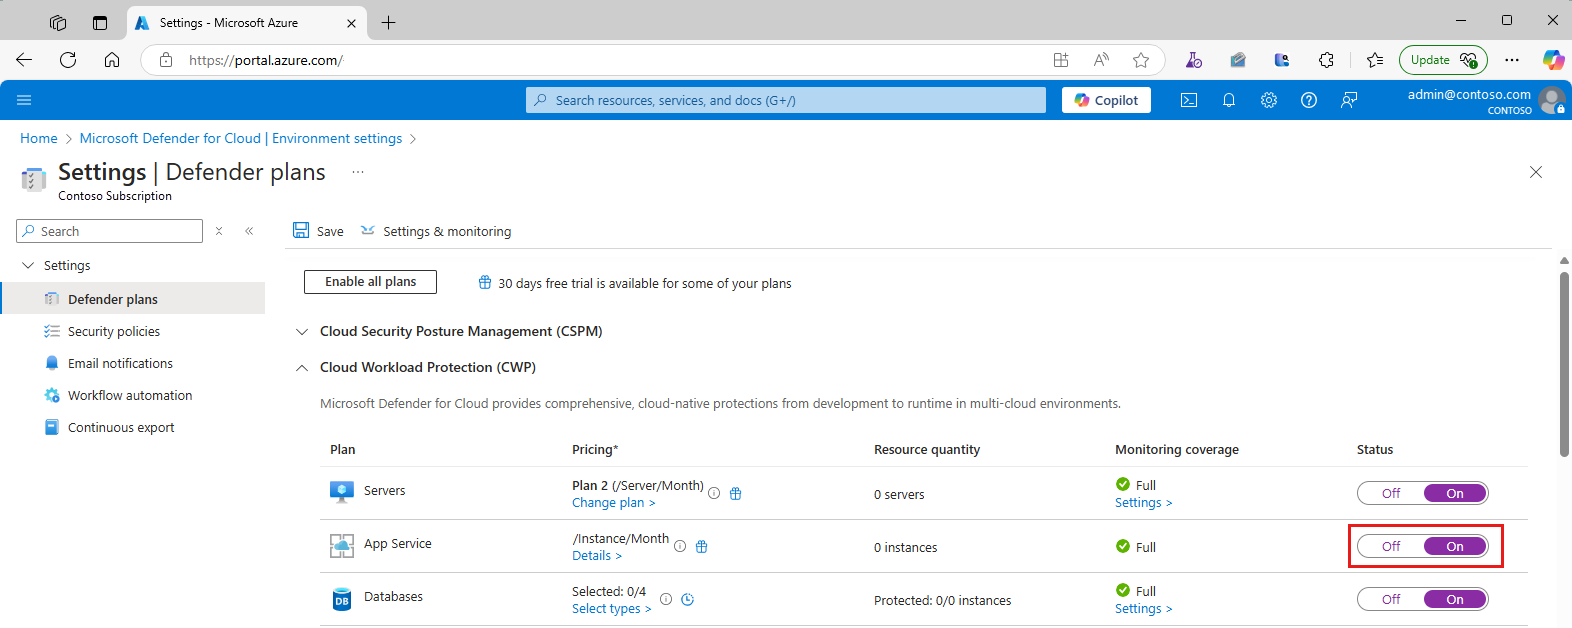The image size is (1572, 628).
Task: Set App Service plan status to On
Action: 1455,546
